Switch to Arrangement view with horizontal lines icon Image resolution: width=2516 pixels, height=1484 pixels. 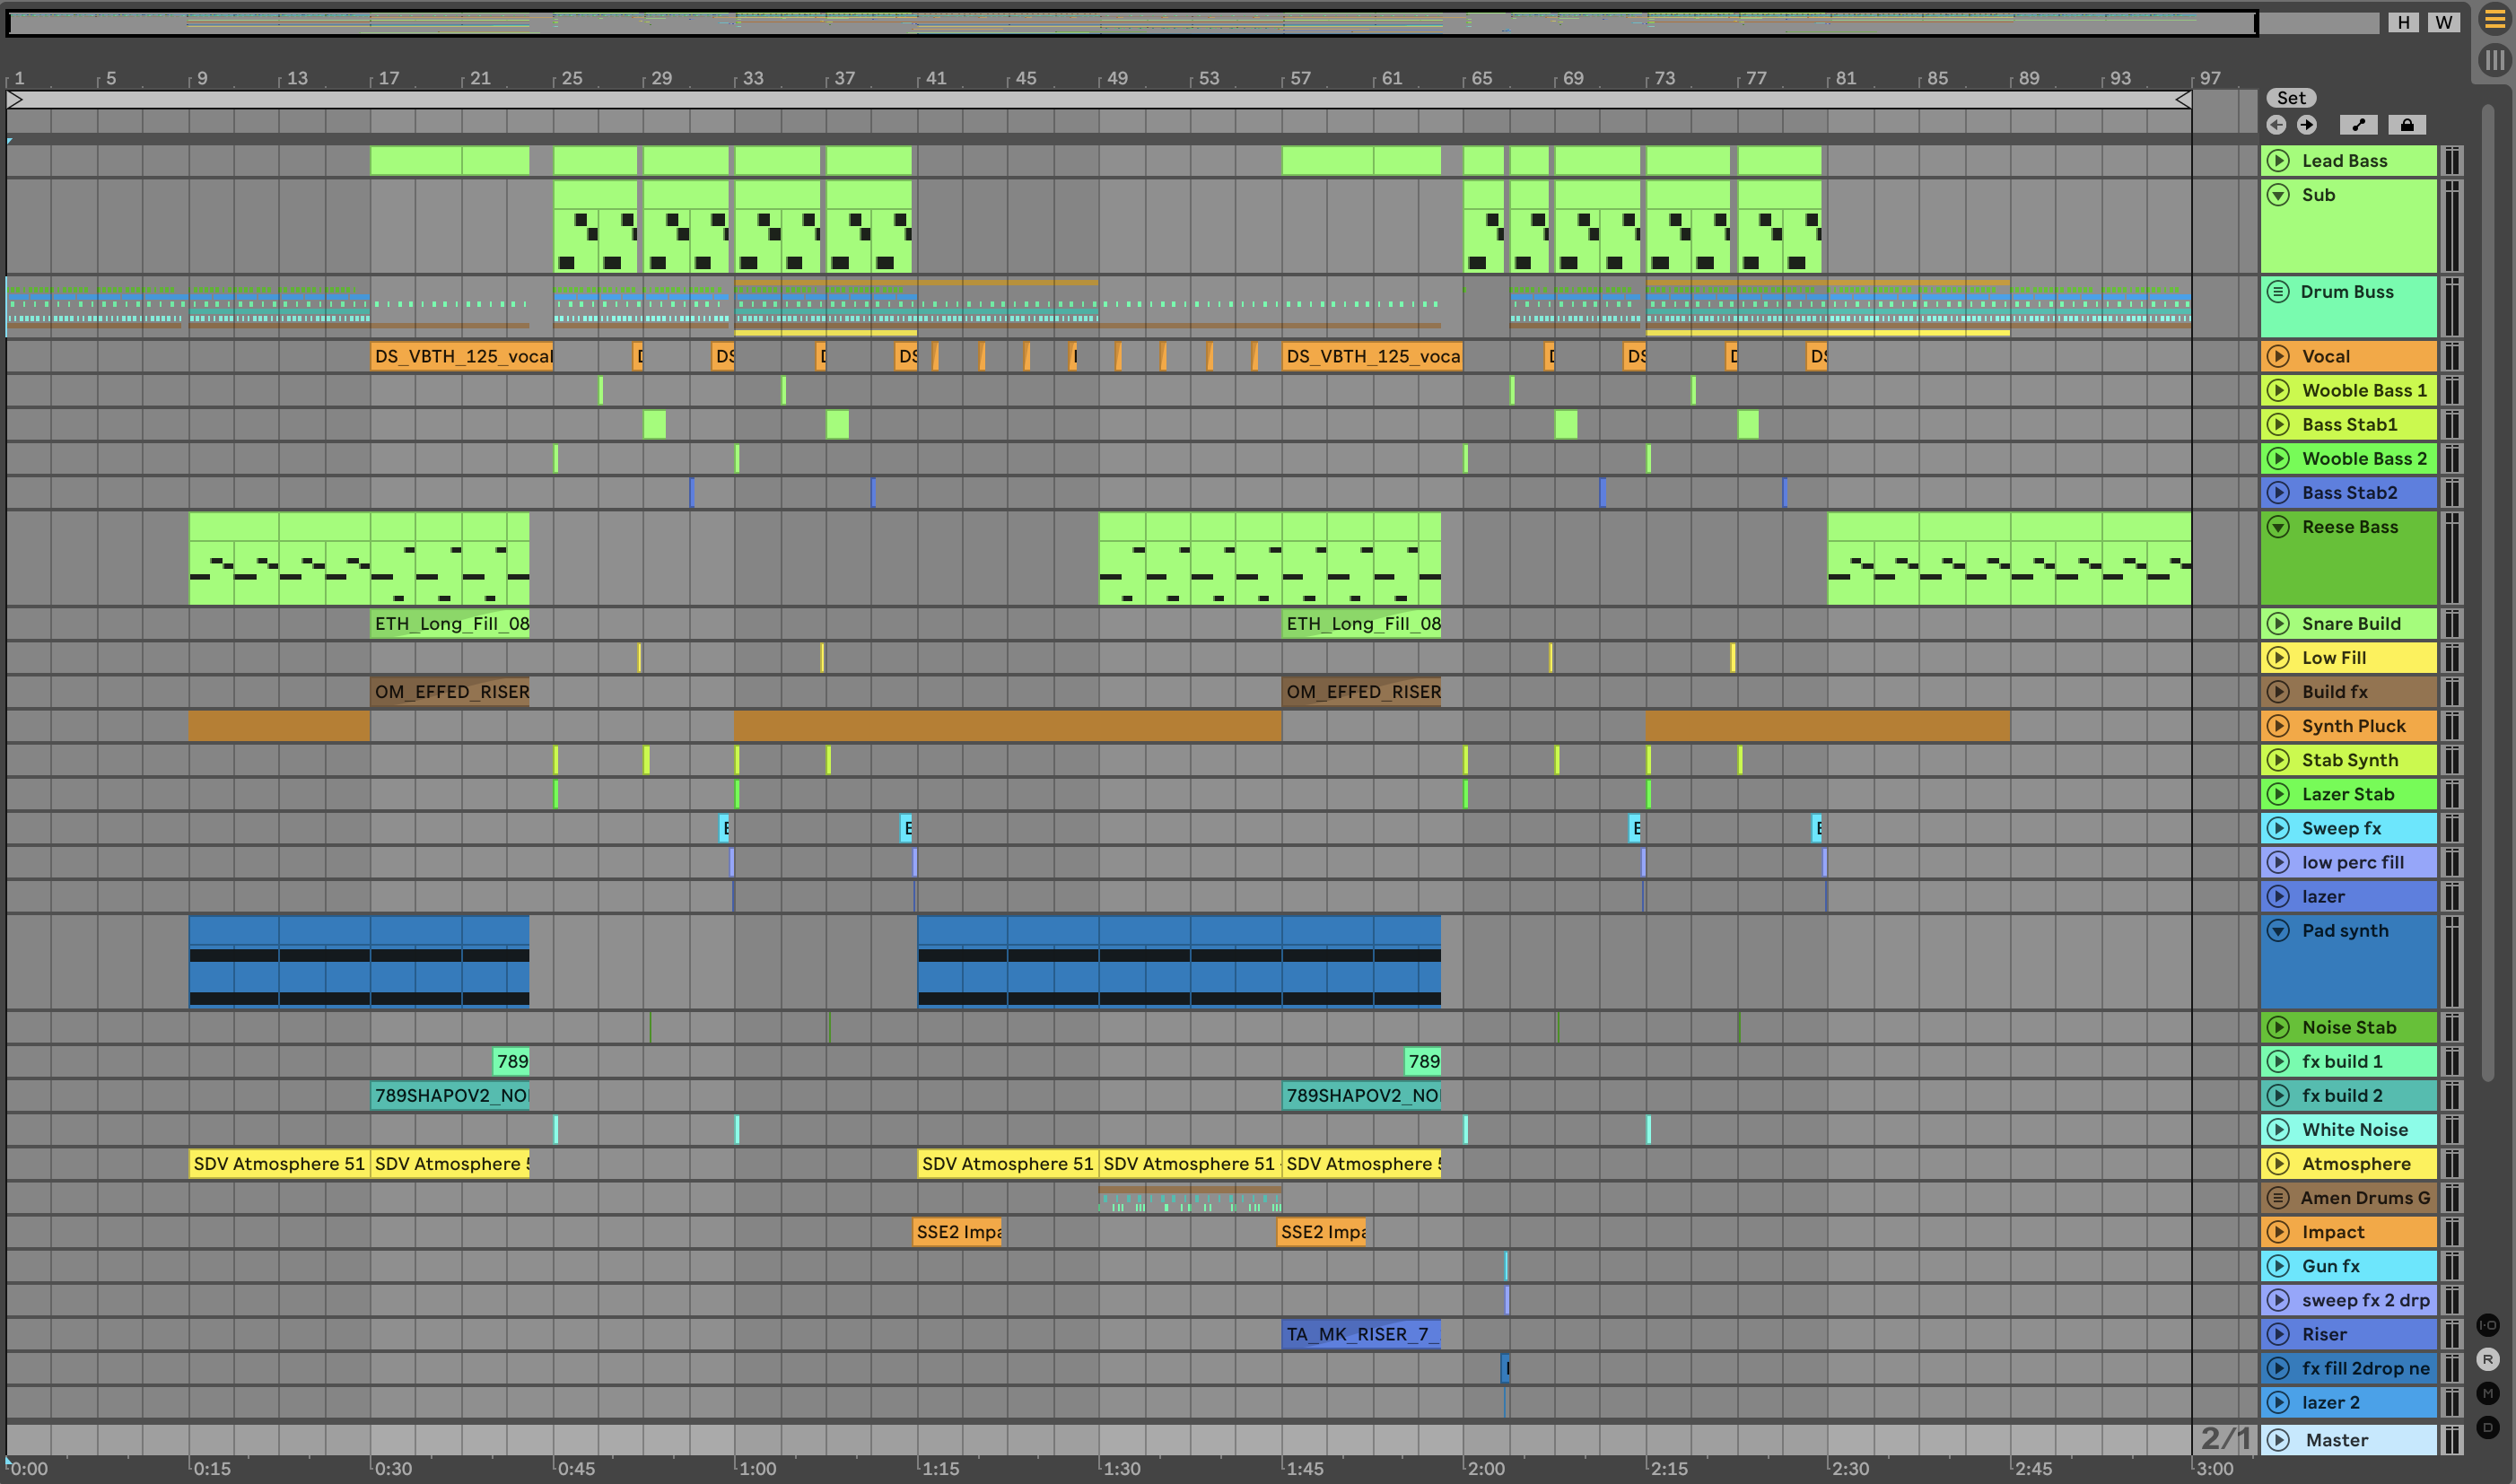pyautogui.click(x=2494, y=21)
